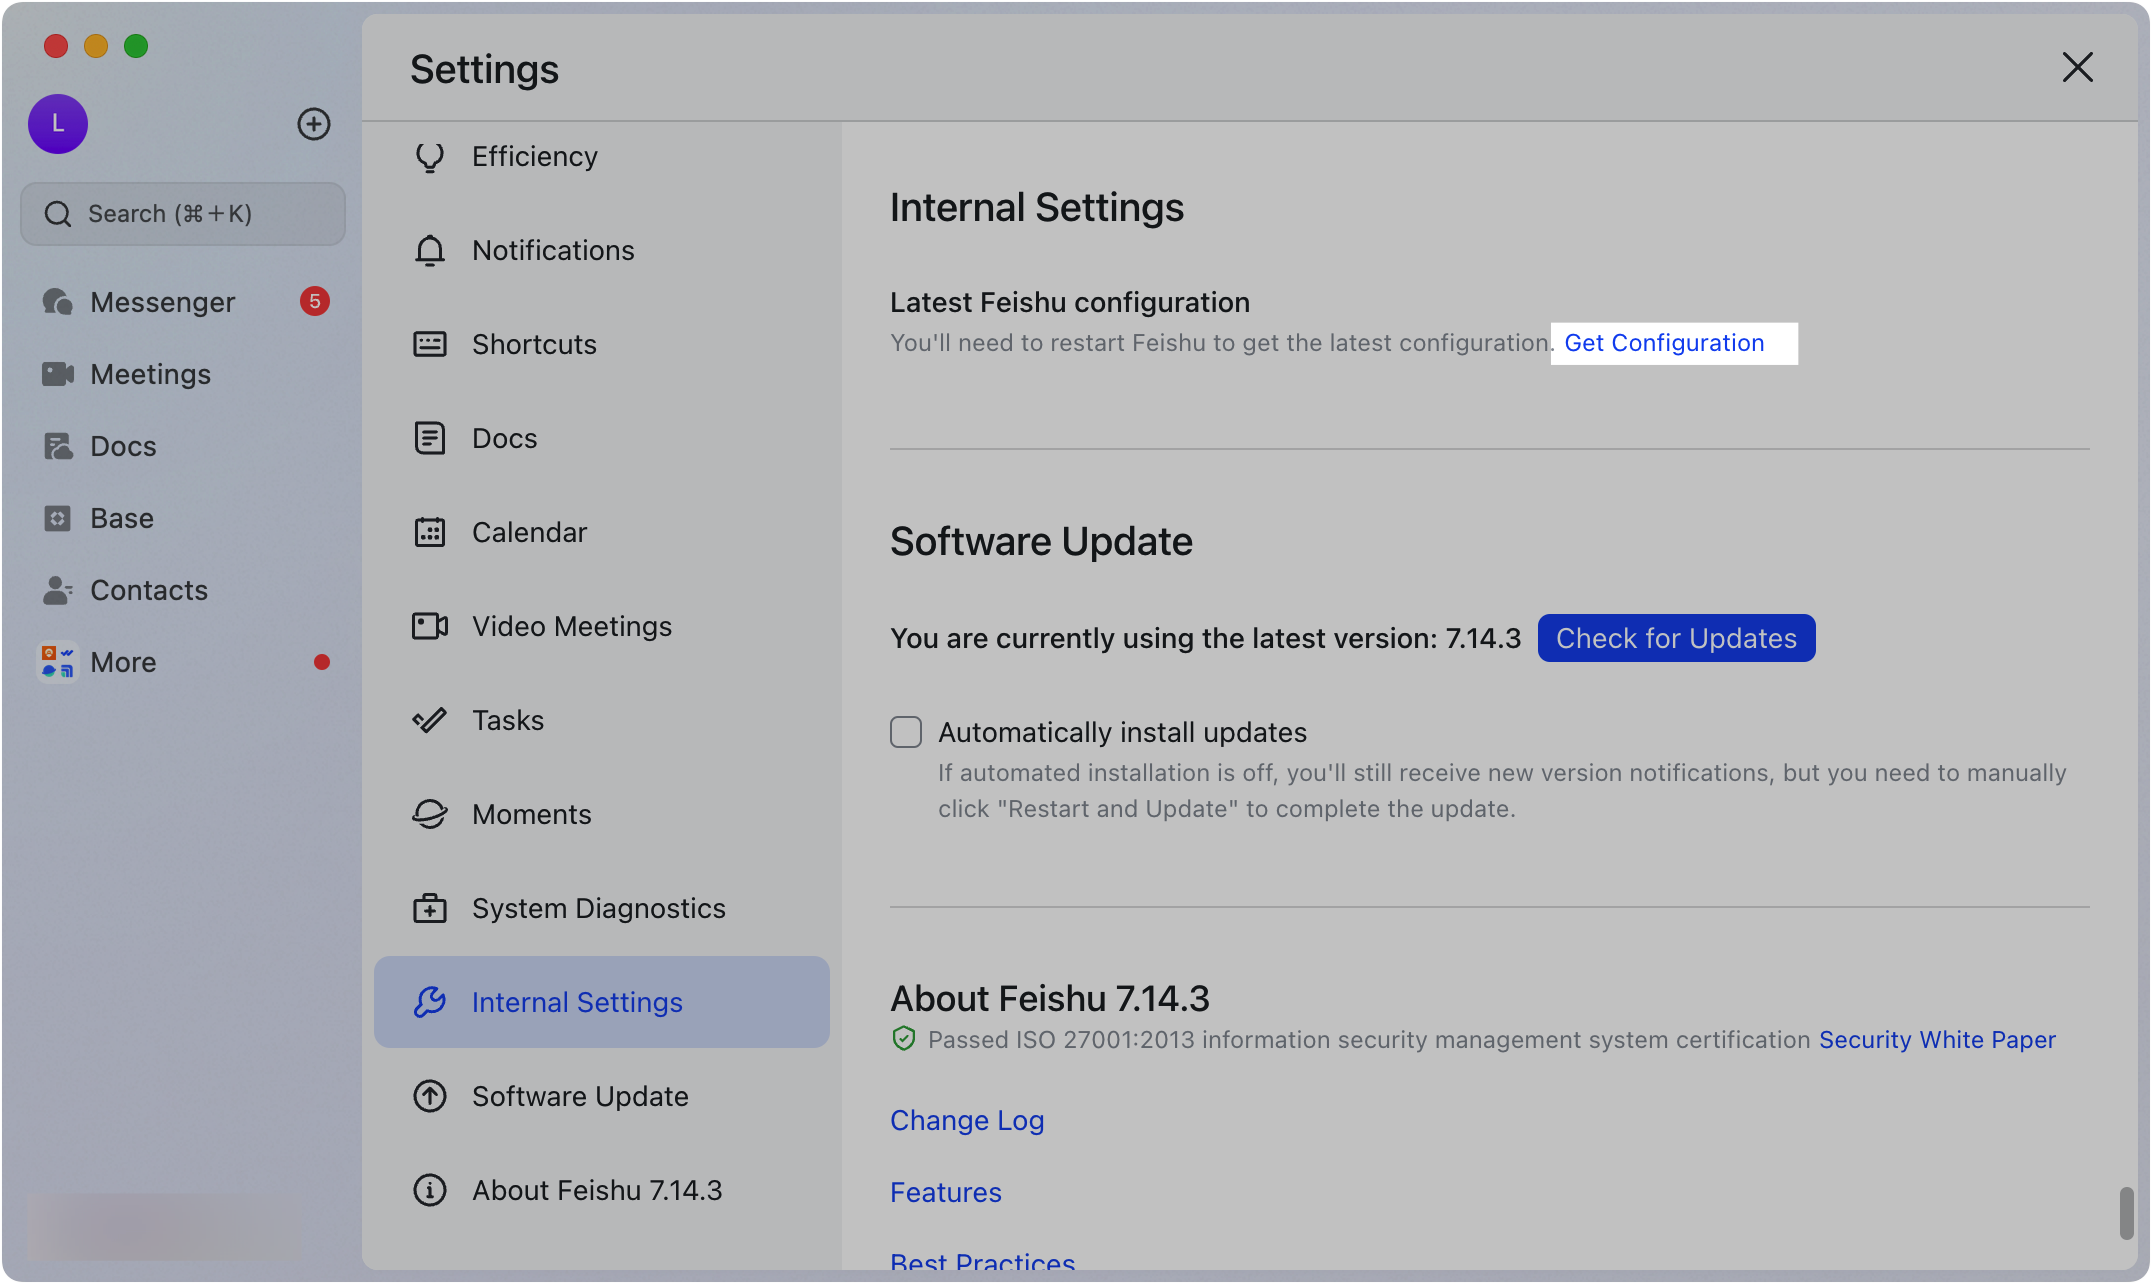Click the red 5 unread badge
This screenshot has height=1284, width=2152.
315,301
